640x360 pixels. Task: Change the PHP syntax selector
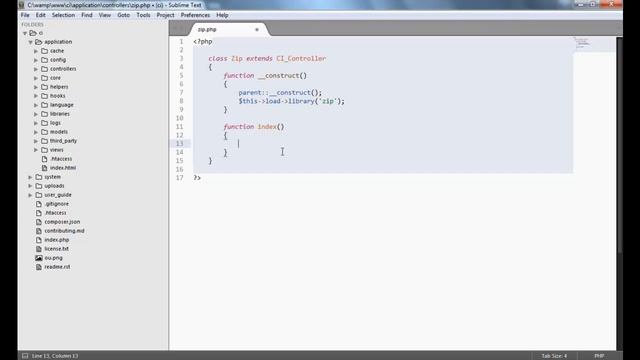(599, 356)
